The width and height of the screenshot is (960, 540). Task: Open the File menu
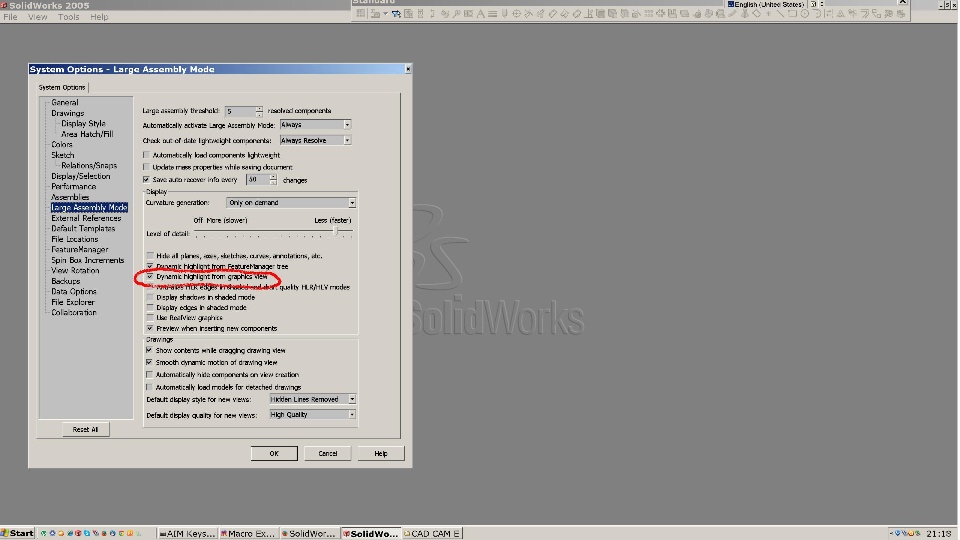point(10,17)
